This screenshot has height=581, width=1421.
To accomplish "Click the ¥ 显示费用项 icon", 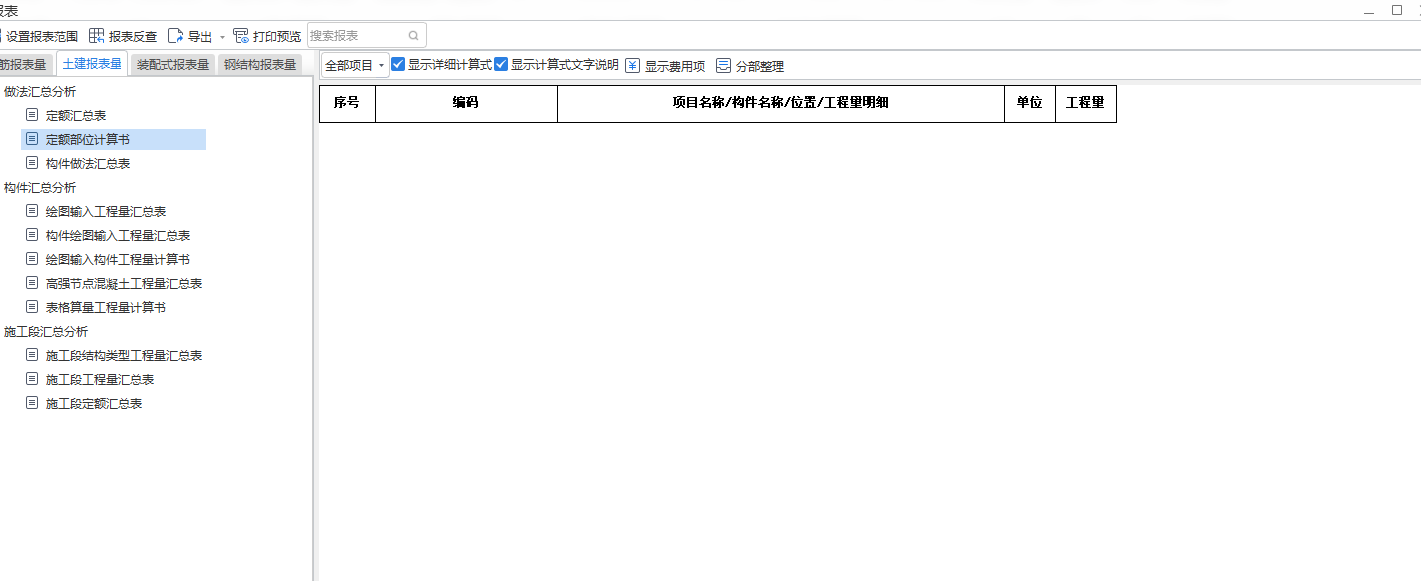I will click(633, 64).
